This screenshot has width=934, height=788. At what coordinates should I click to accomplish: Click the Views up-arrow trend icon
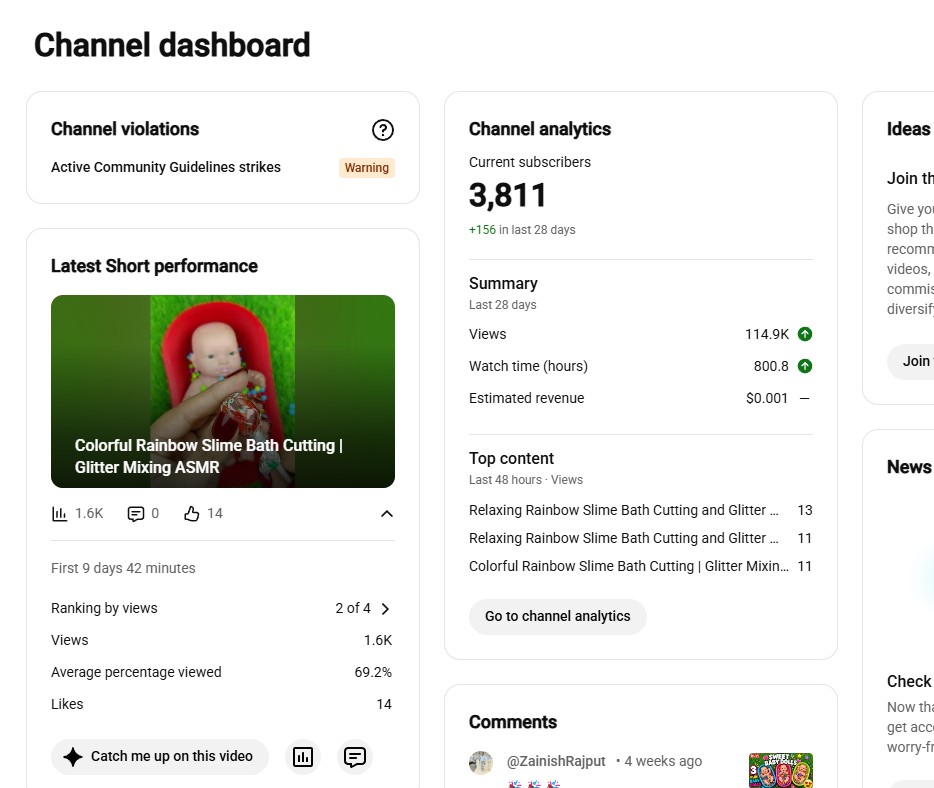pyautogui.click(x=805, y=334)
